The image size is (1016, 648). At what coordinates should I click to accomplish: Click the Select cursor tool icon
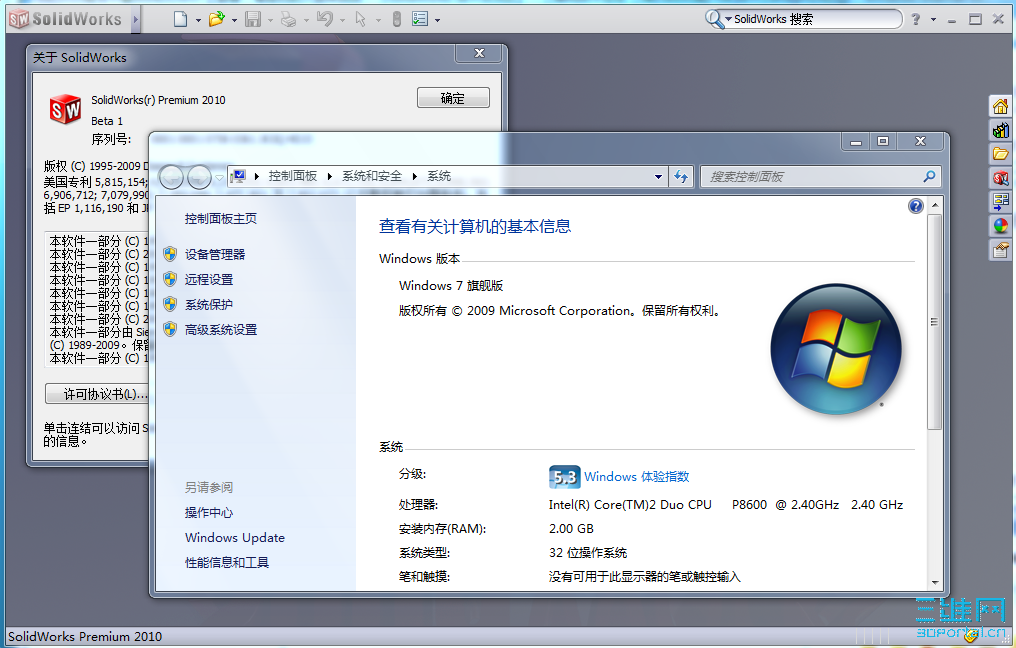[x=361, y=19]
